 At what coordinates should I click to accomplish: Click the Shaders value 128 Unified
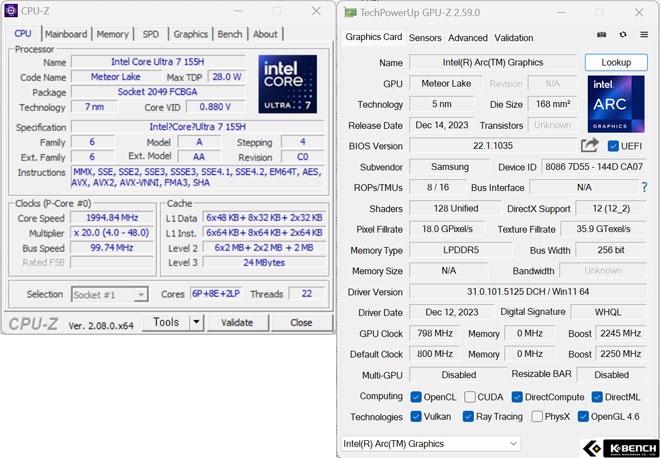456,208
